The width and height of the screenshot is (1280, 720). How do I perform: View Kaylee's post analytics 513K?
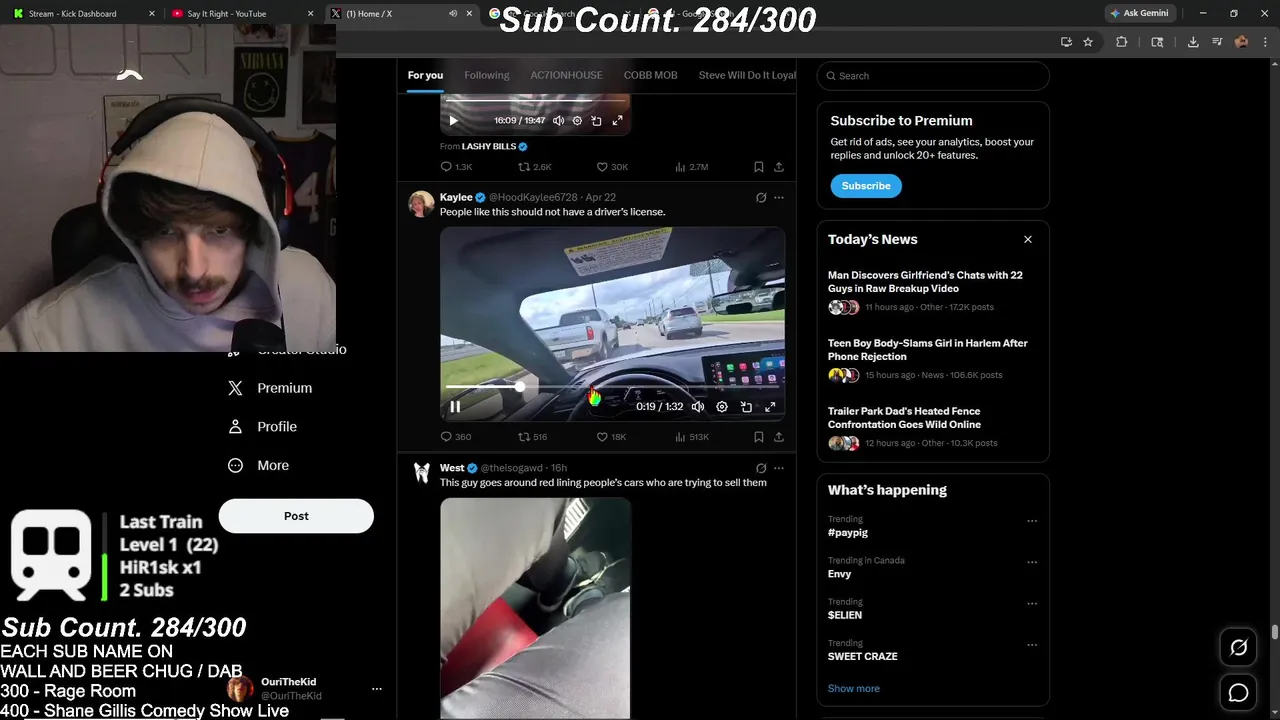click(692, 437)
